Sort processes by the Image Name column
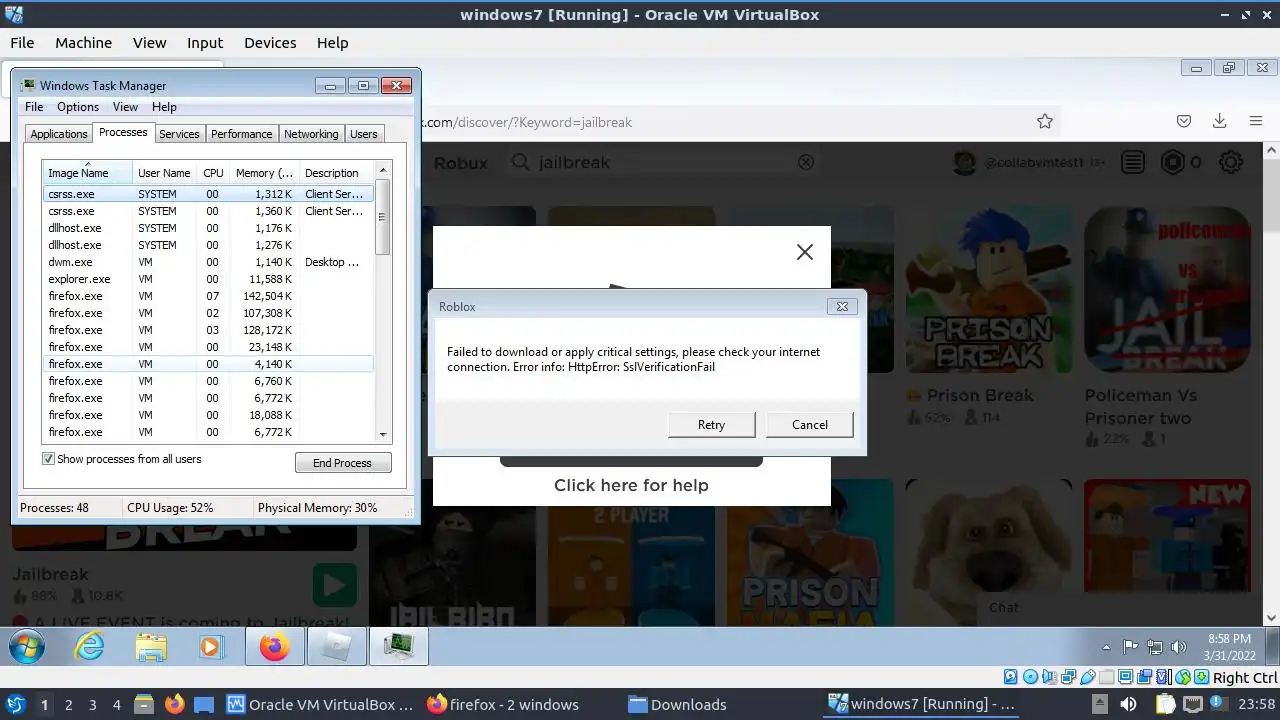Viewport: 1280px width, 720px height. 87,173
